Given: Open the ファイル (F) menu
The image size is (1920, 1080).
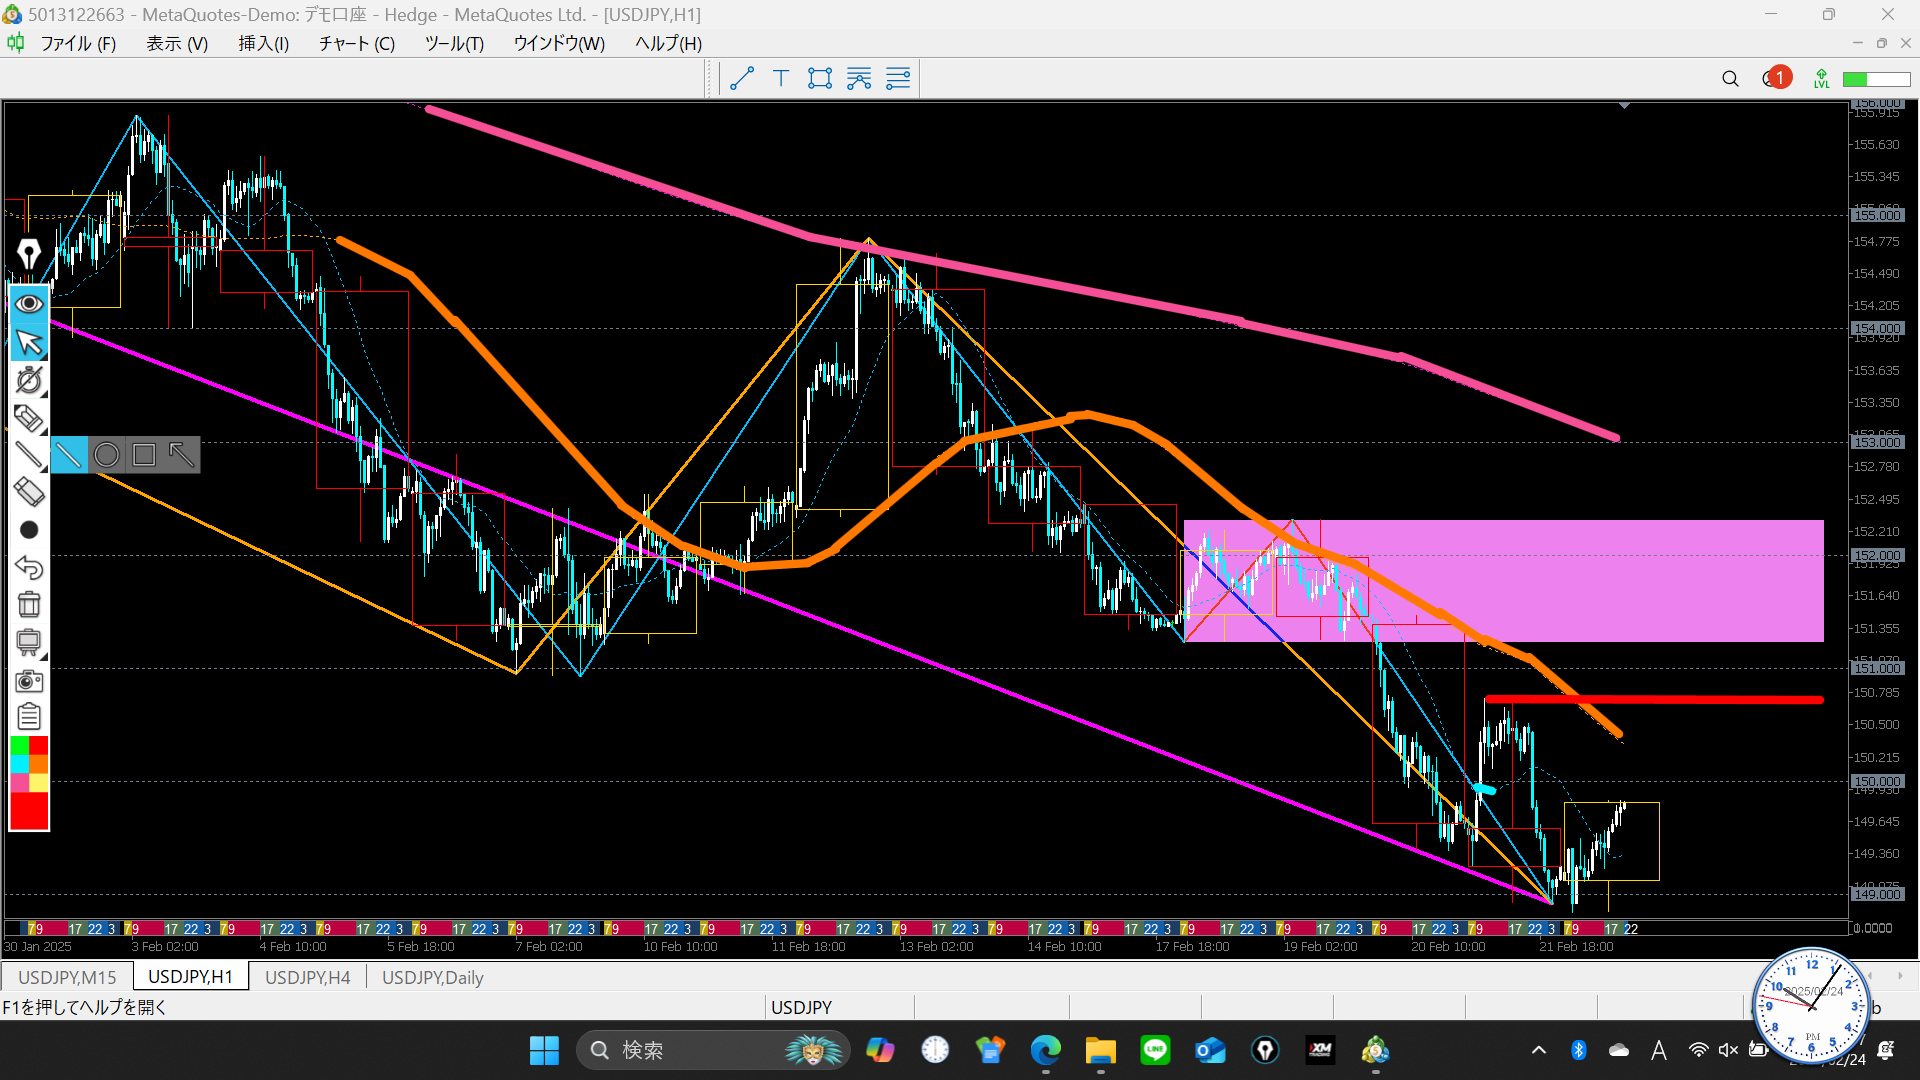Looking at the screenshot, I should pyautogui.click(x=78, y=44).
